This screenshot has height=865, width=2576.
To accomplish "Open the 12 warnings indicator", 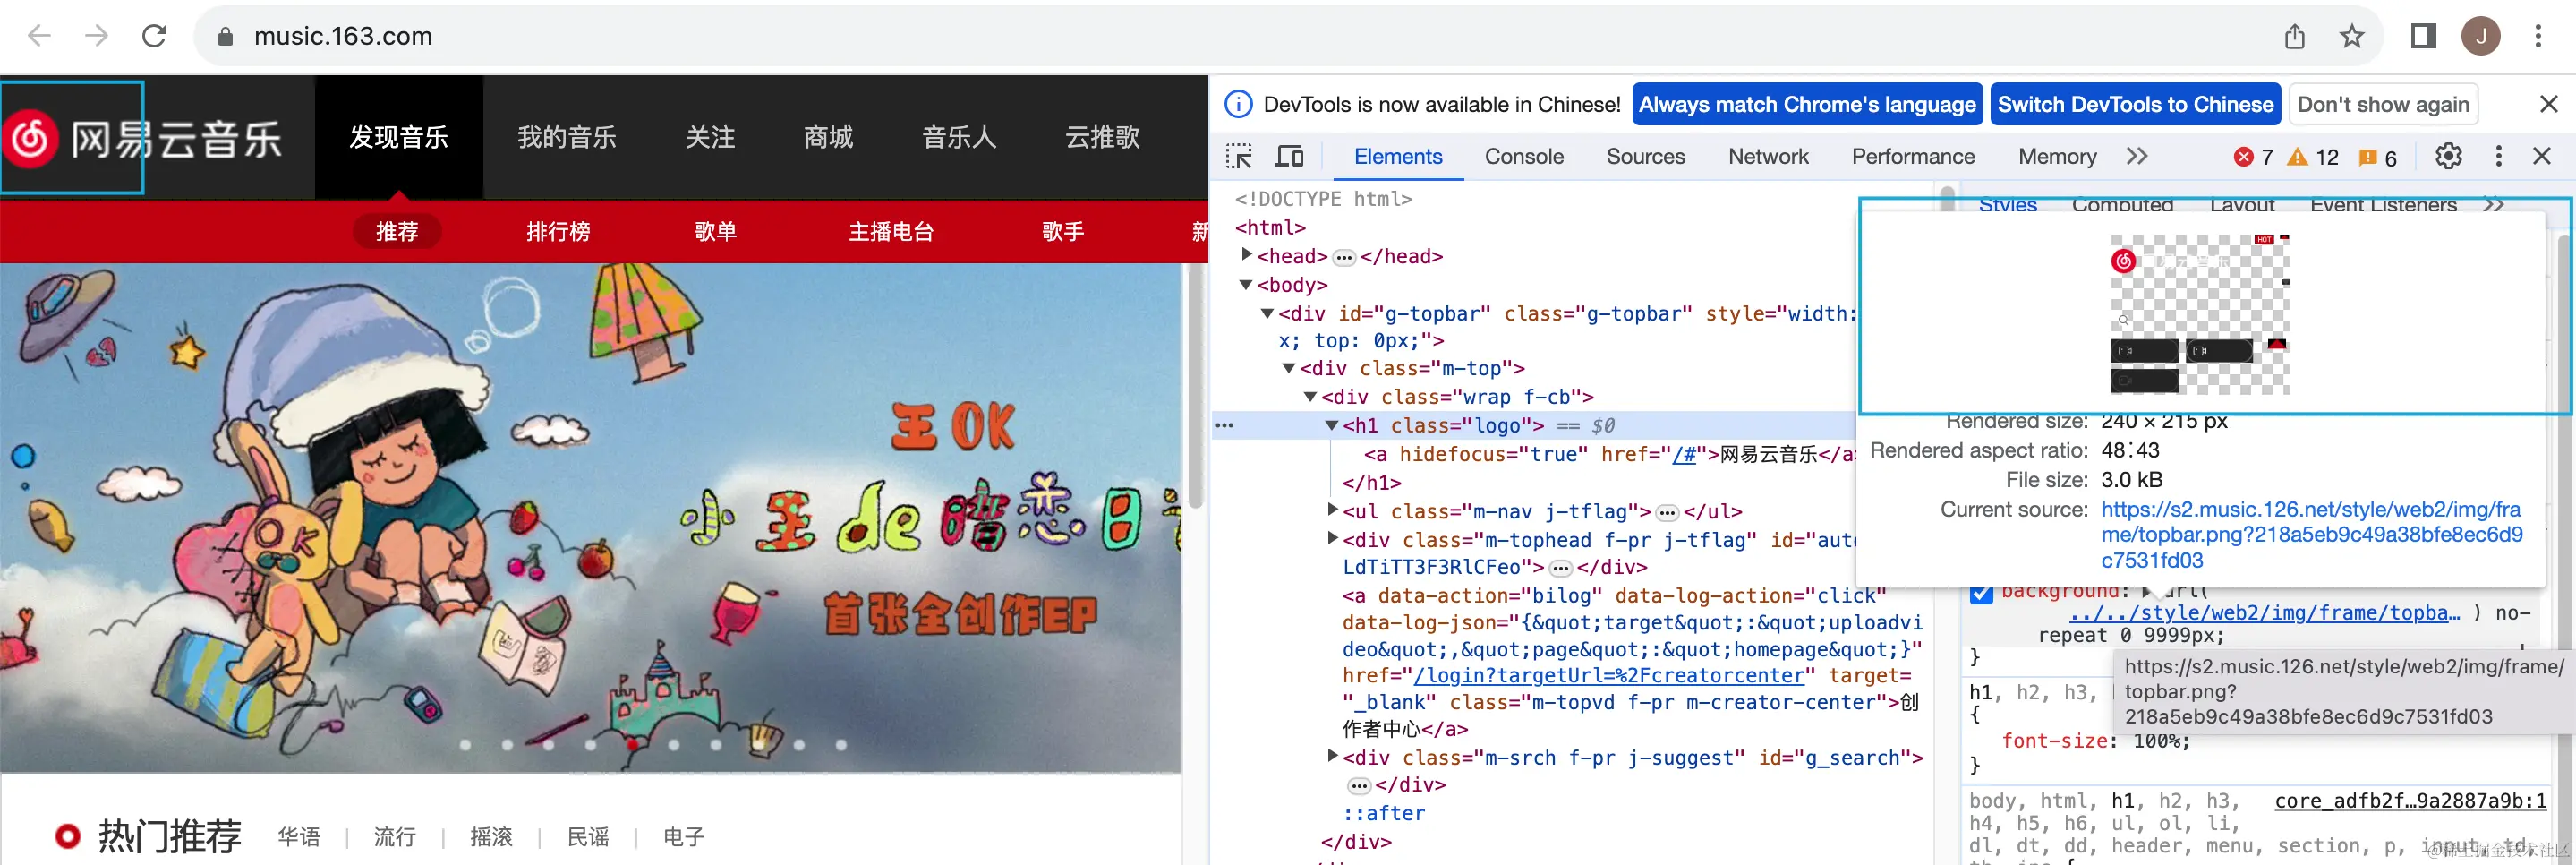I will (x=2313, y=157).
